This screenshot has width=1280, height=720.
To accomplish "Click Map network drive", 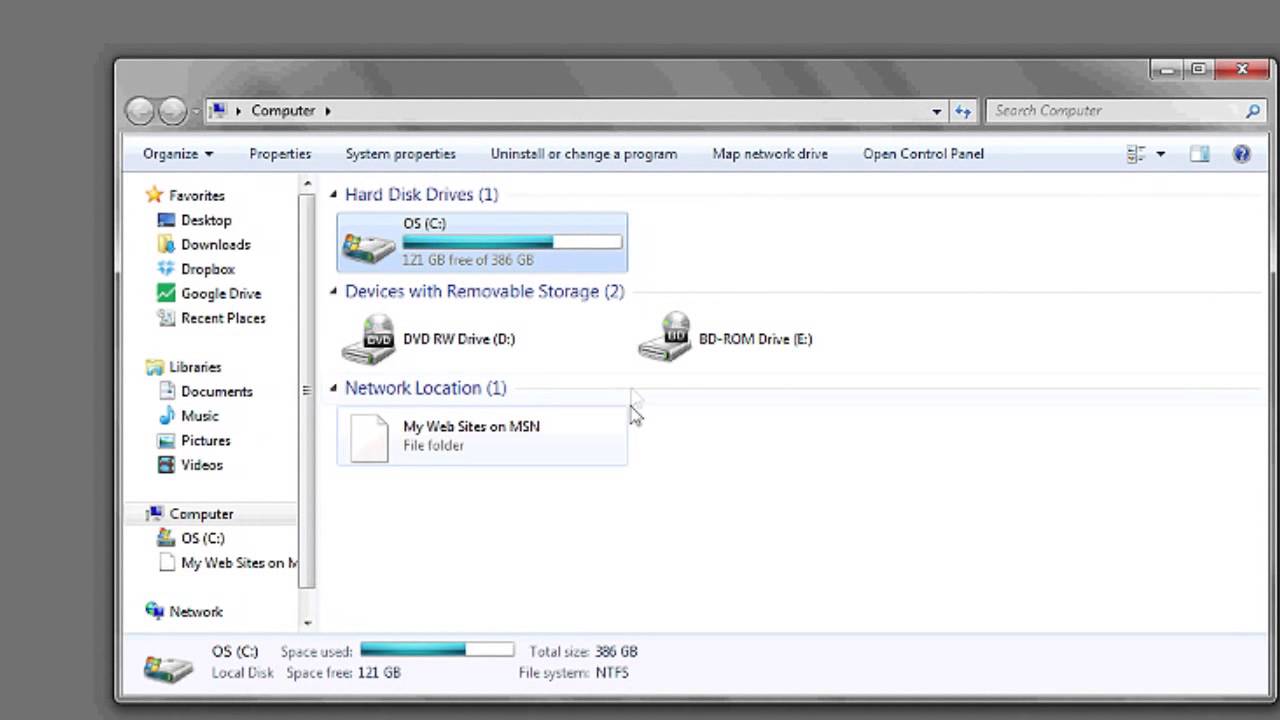I will pyautogui.click(x=770, y=153).
